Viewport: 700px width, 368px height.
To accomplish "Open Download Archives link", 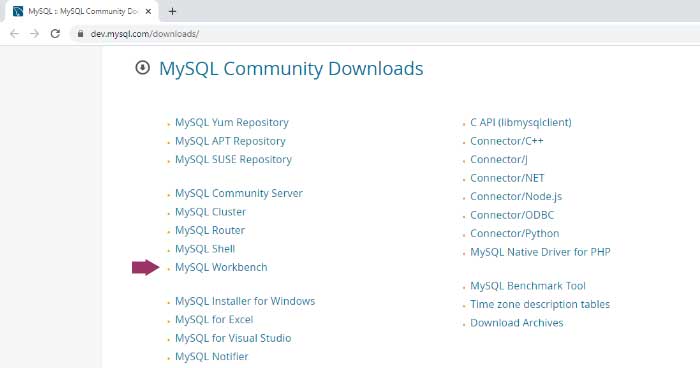I will (517, 323).
